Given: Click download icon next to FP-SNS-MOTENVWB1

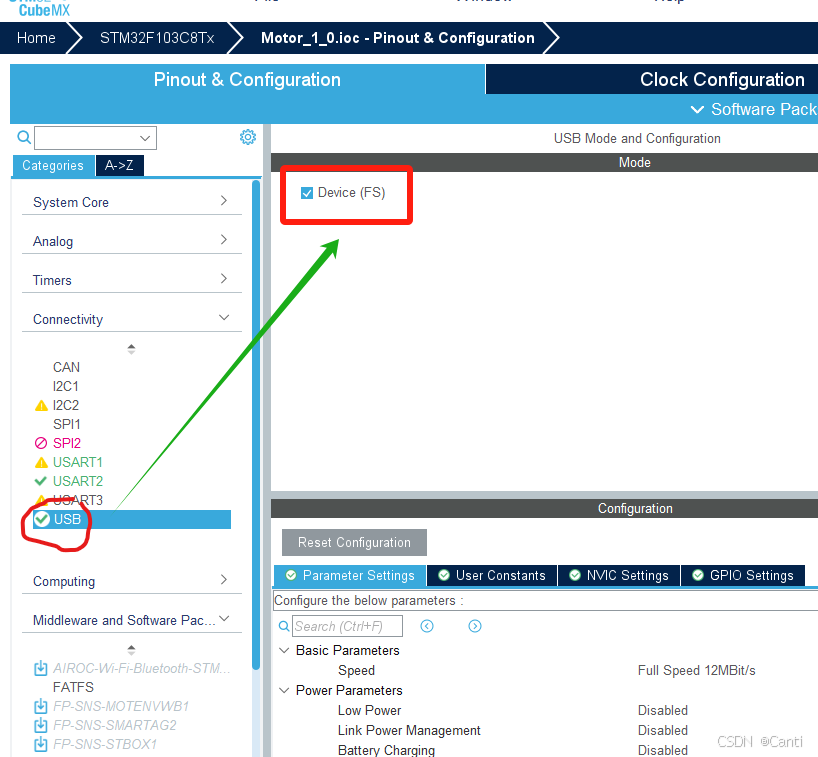Looking at the screenshot, I should pos(41,706).
